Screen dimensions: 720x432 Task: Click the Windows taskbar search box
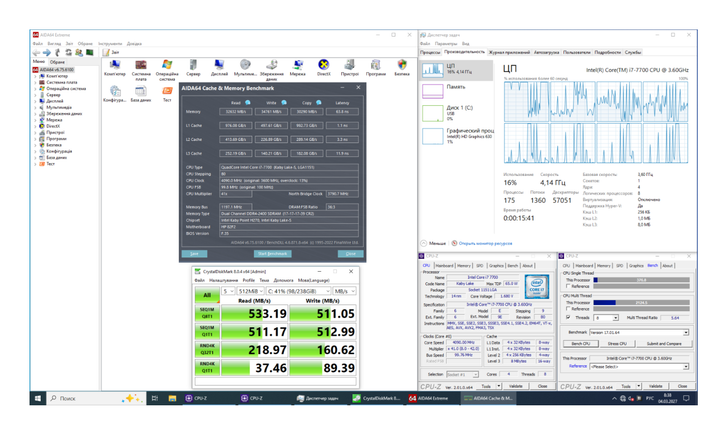pos(96,398)
